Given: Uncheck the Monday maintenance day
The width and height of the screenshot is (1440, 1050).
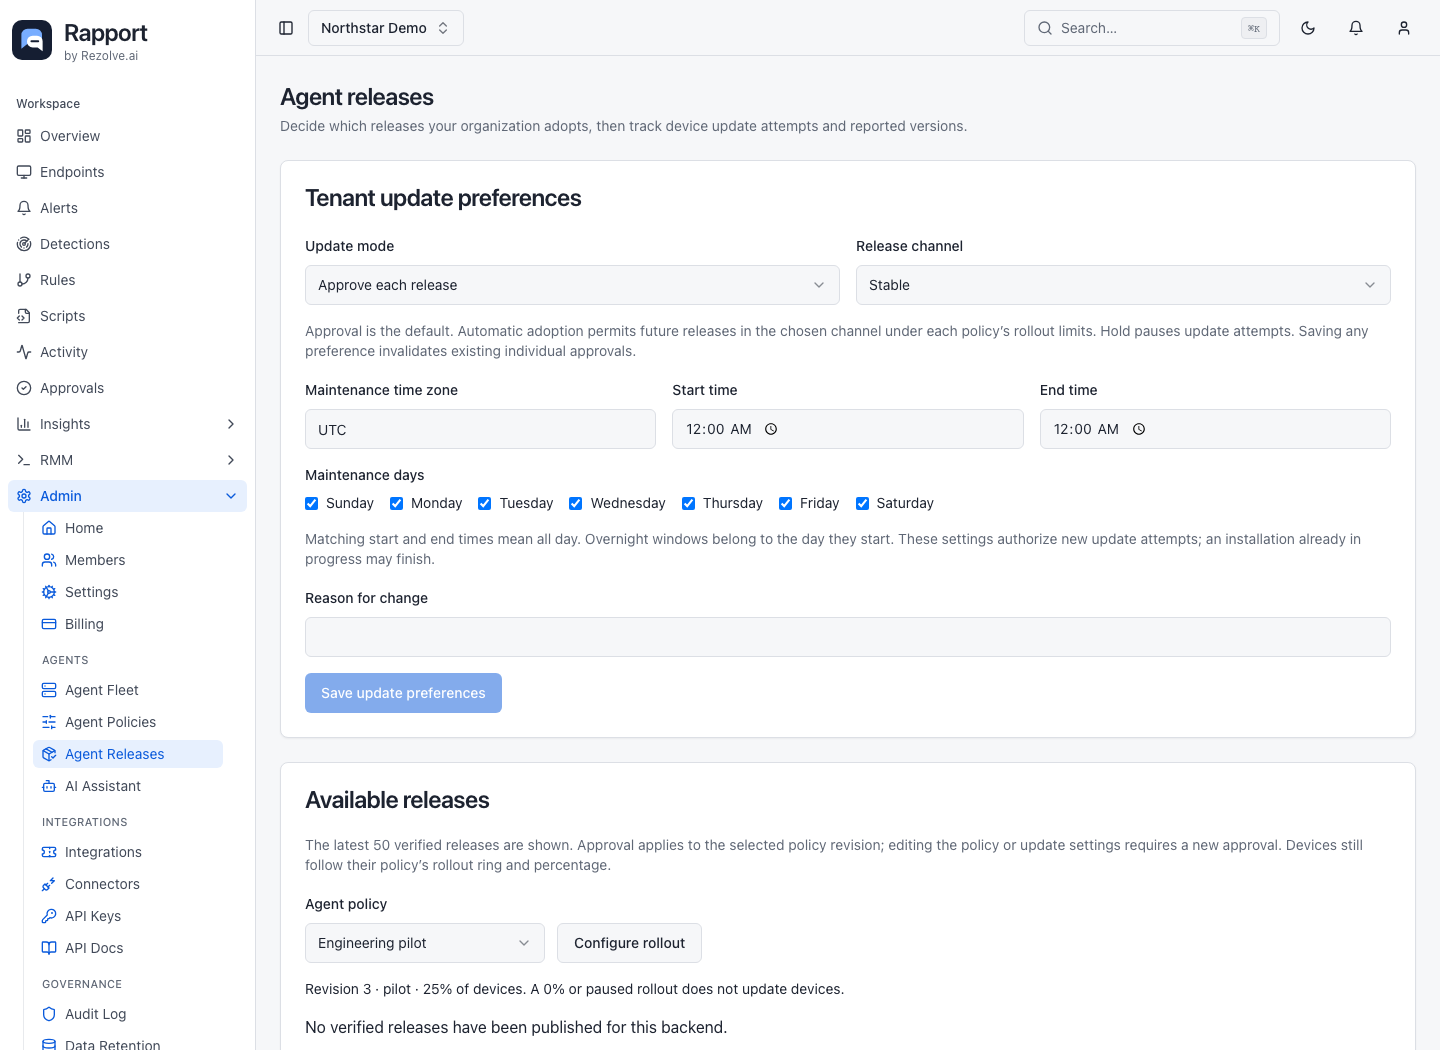Looking at the screenshot, I should pos(397,503).
